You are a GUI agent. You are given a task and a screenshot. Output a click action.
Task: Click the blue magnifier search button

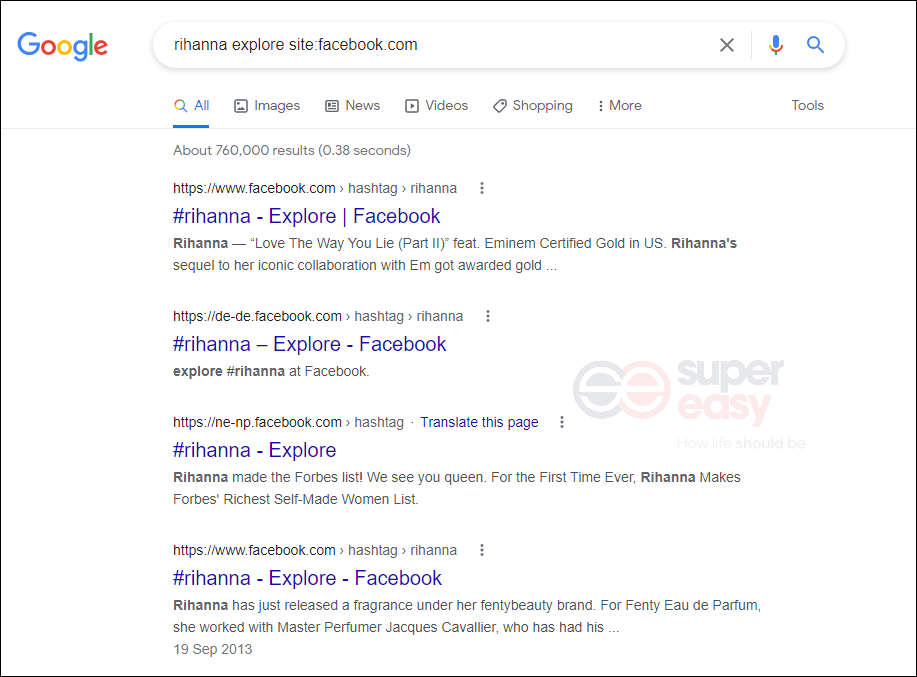coord(816,45)
